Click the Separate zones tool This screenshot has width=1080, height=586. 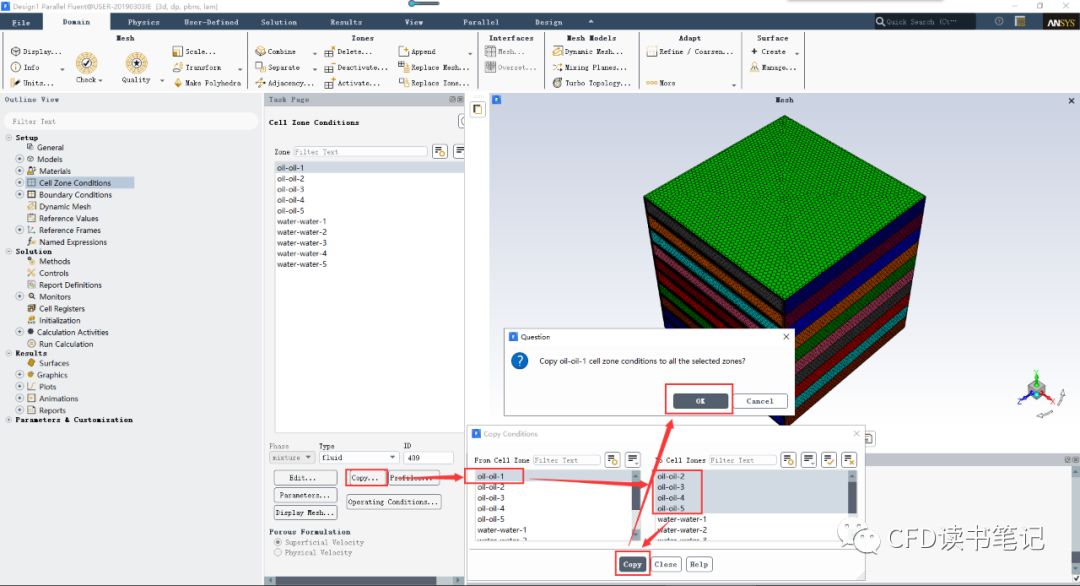point(278,67)
